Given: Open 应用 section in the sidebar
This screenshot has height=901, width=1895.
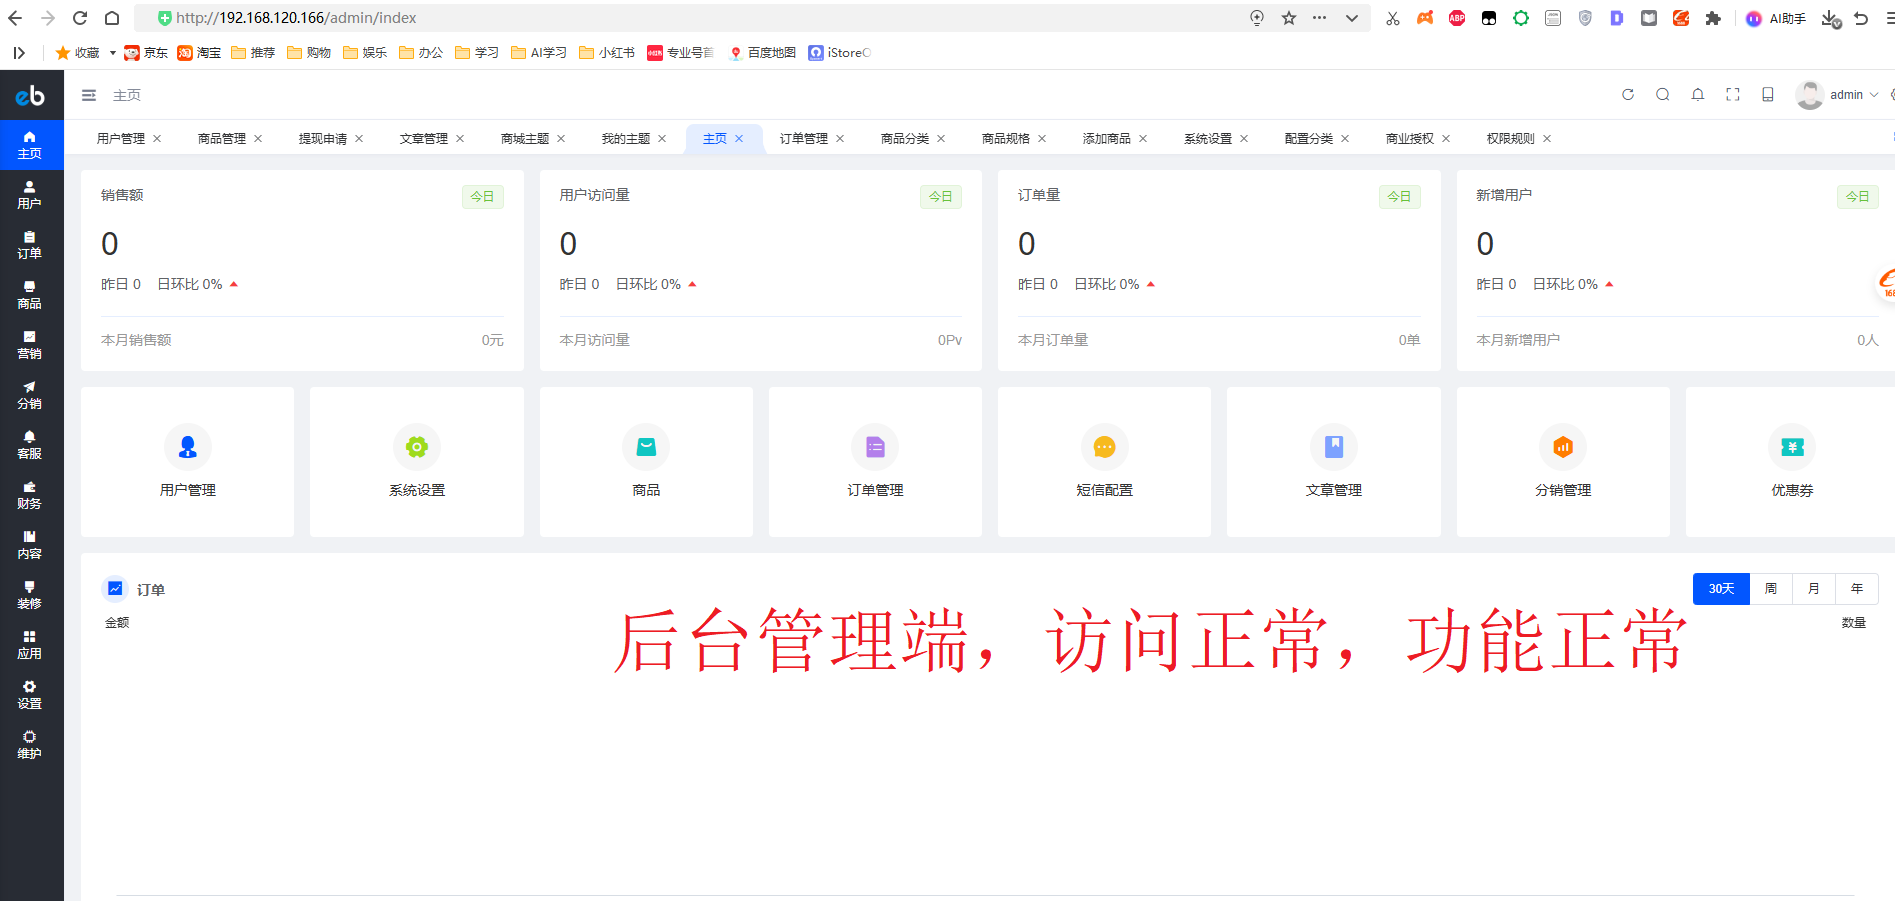Looking at the screenshot, I should click(30, 645).
